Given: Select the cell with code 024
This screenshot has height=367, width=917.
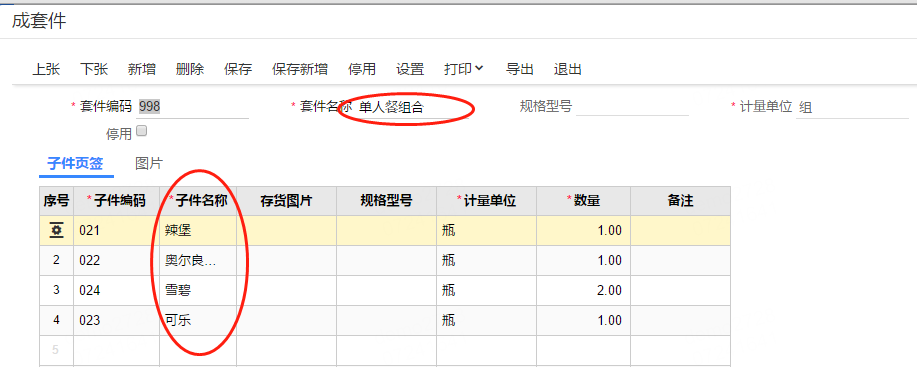Looking at the screenshot, I should pos(116,290).
